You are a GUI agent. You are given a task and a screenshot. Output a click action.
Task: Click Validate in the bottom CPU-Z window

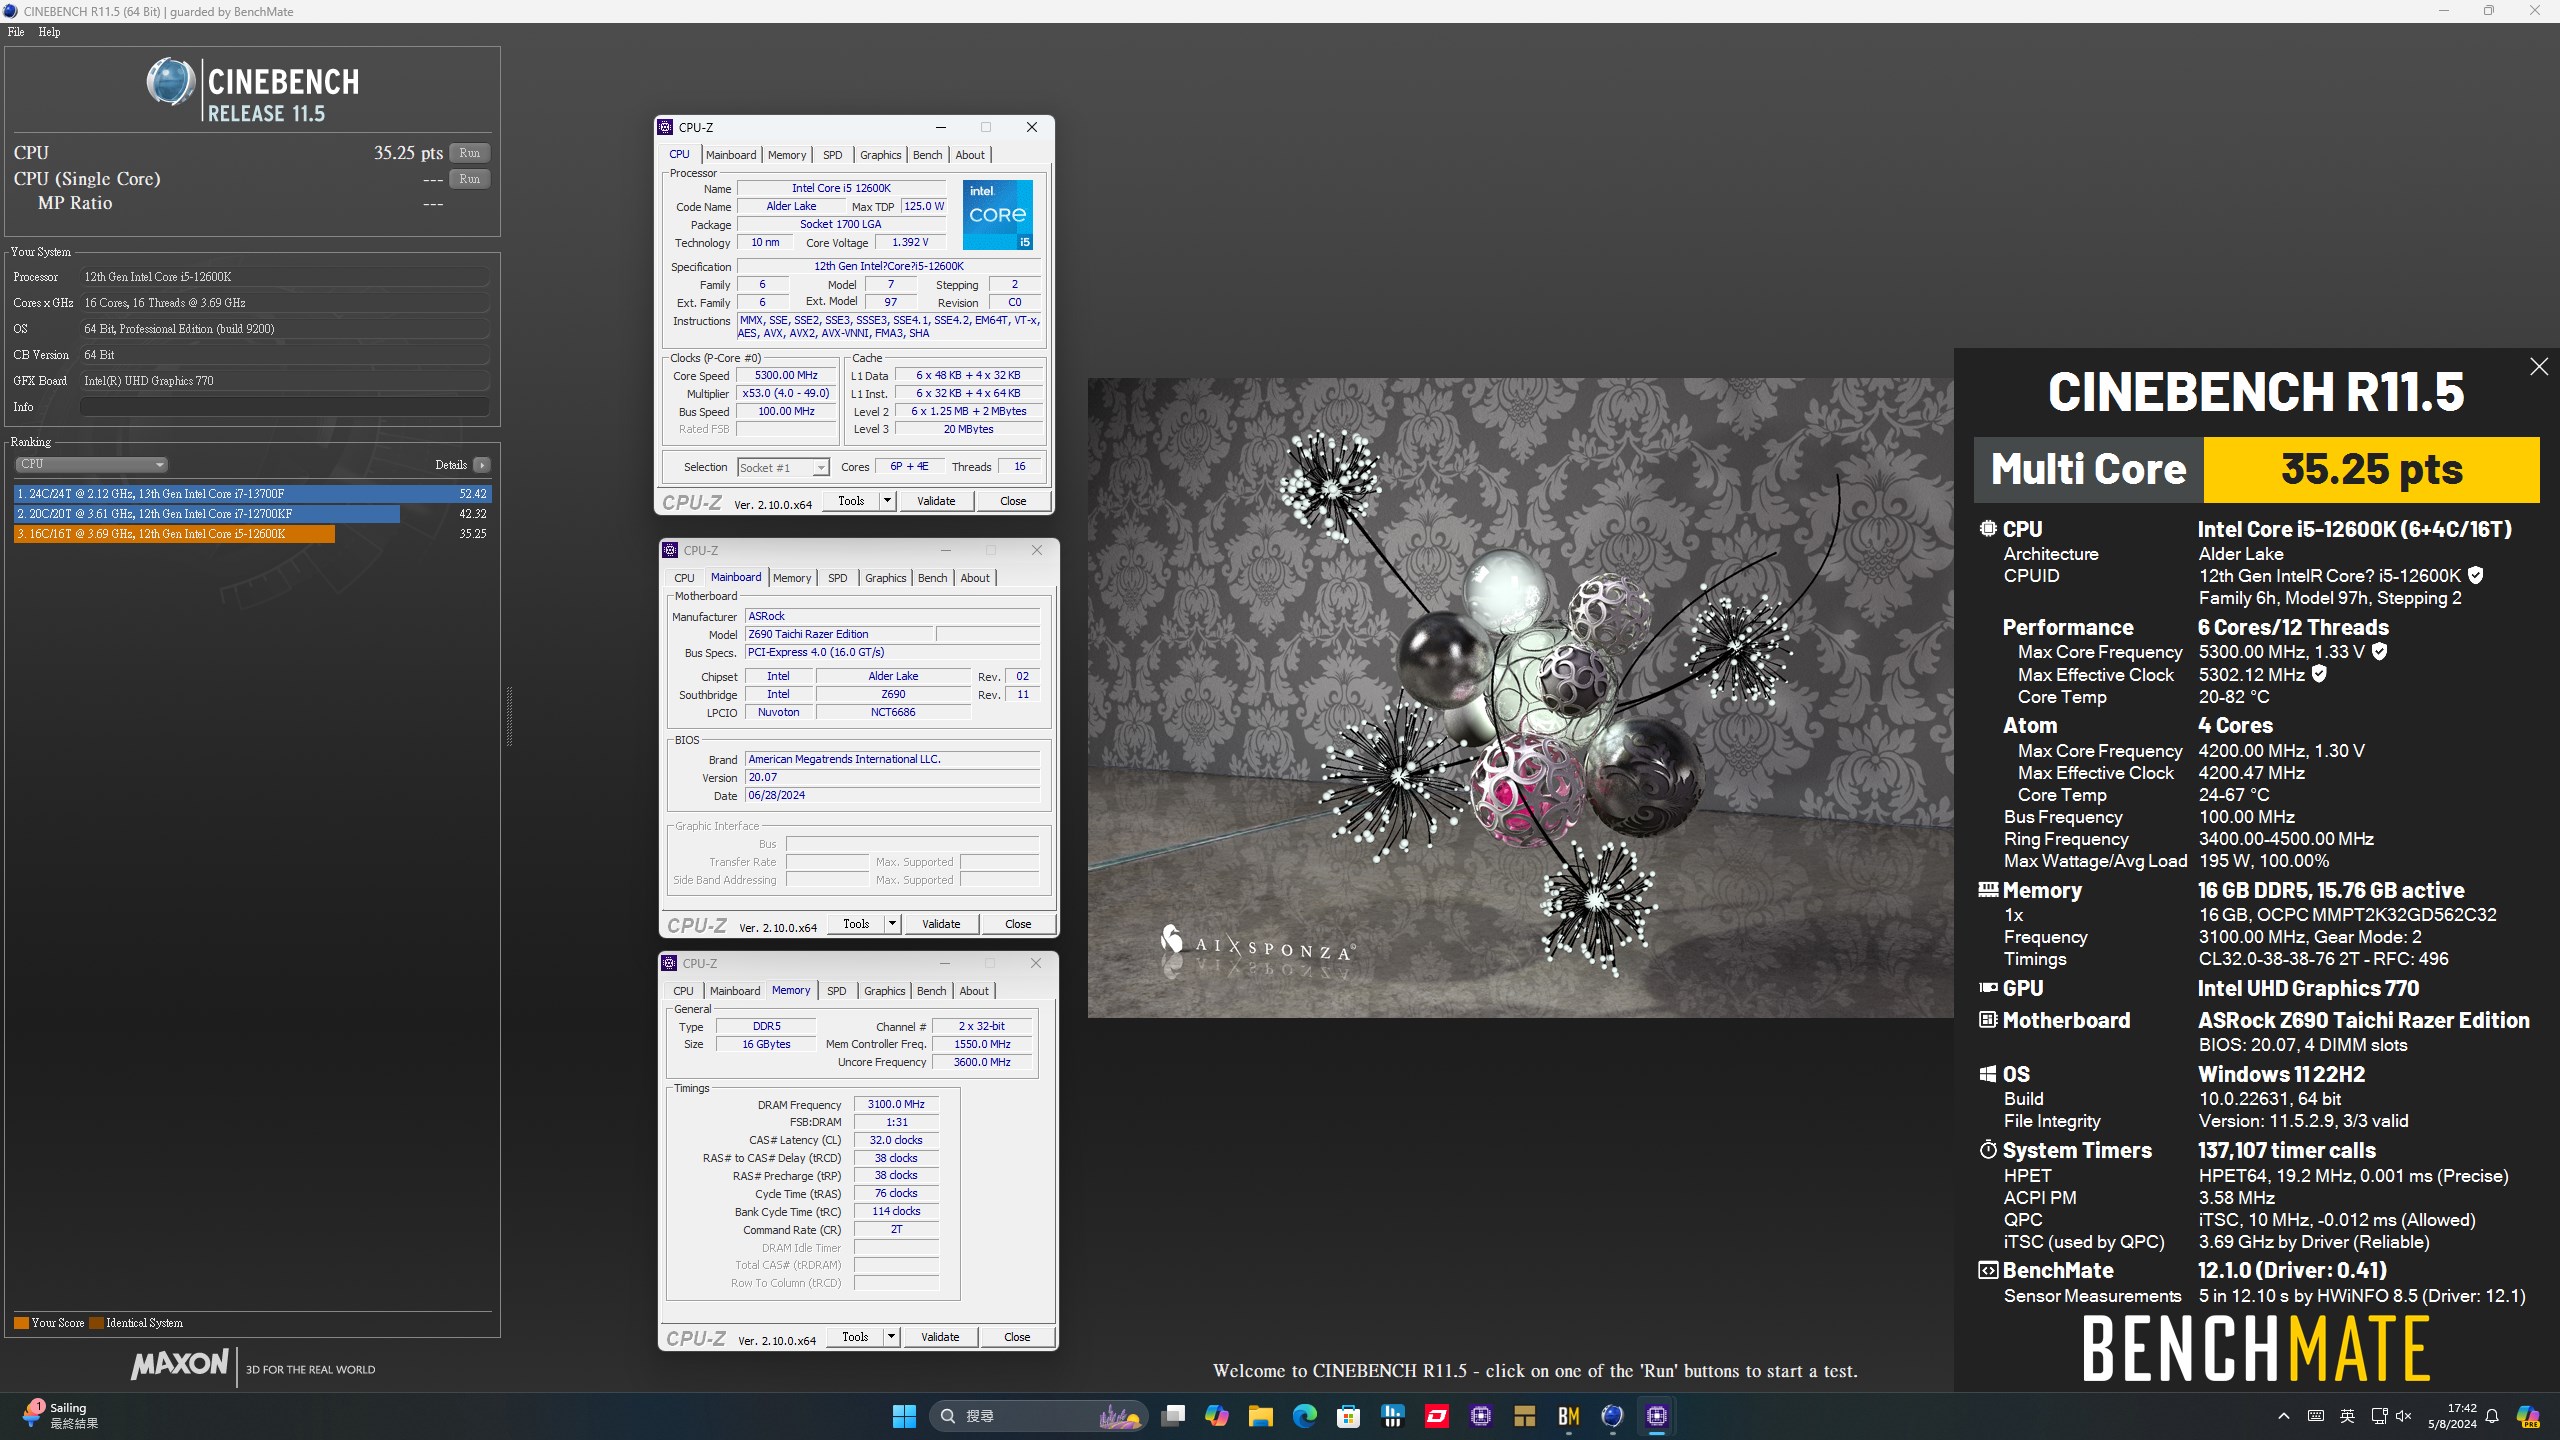940,1337
